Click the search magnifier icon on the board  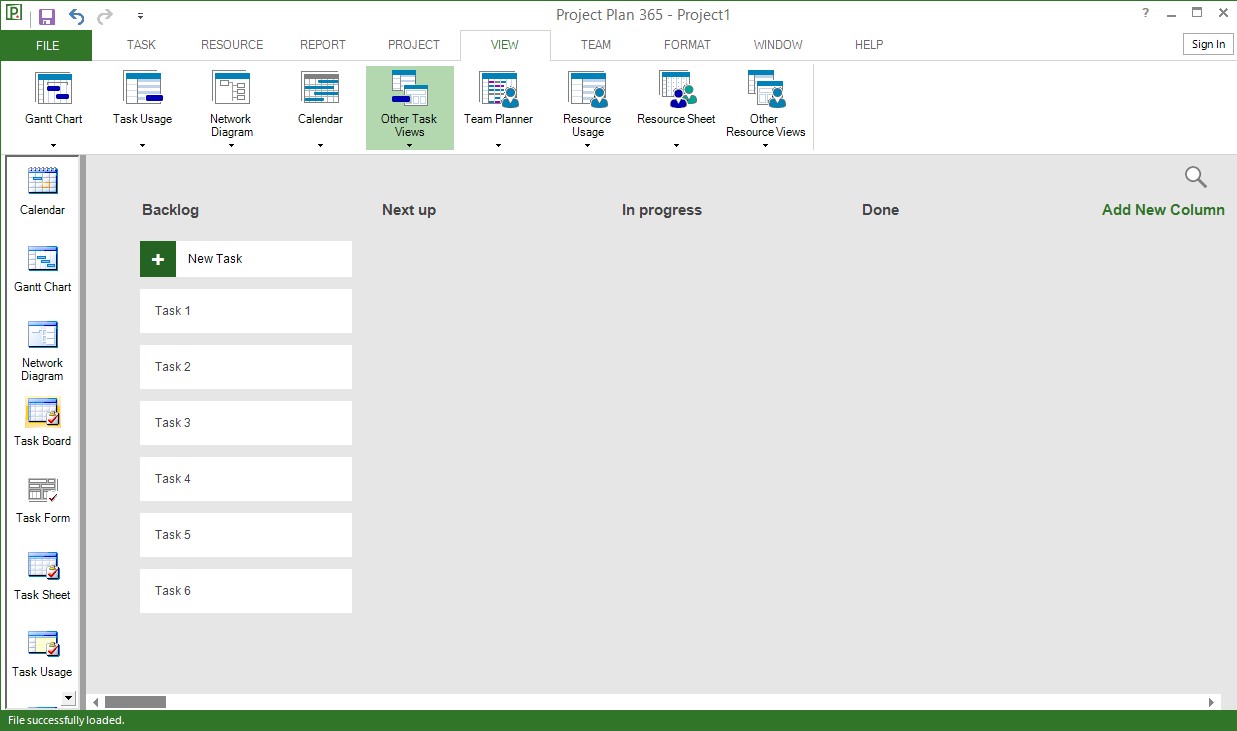[1195, 177]
